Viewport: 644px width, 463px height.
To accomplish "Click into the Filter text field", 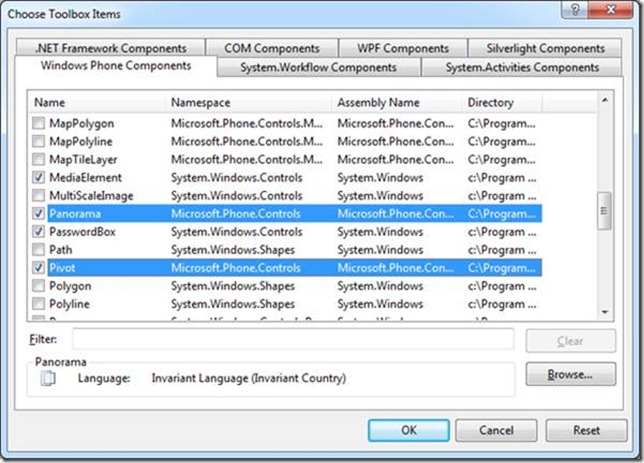I will click(x=293, y=339).
